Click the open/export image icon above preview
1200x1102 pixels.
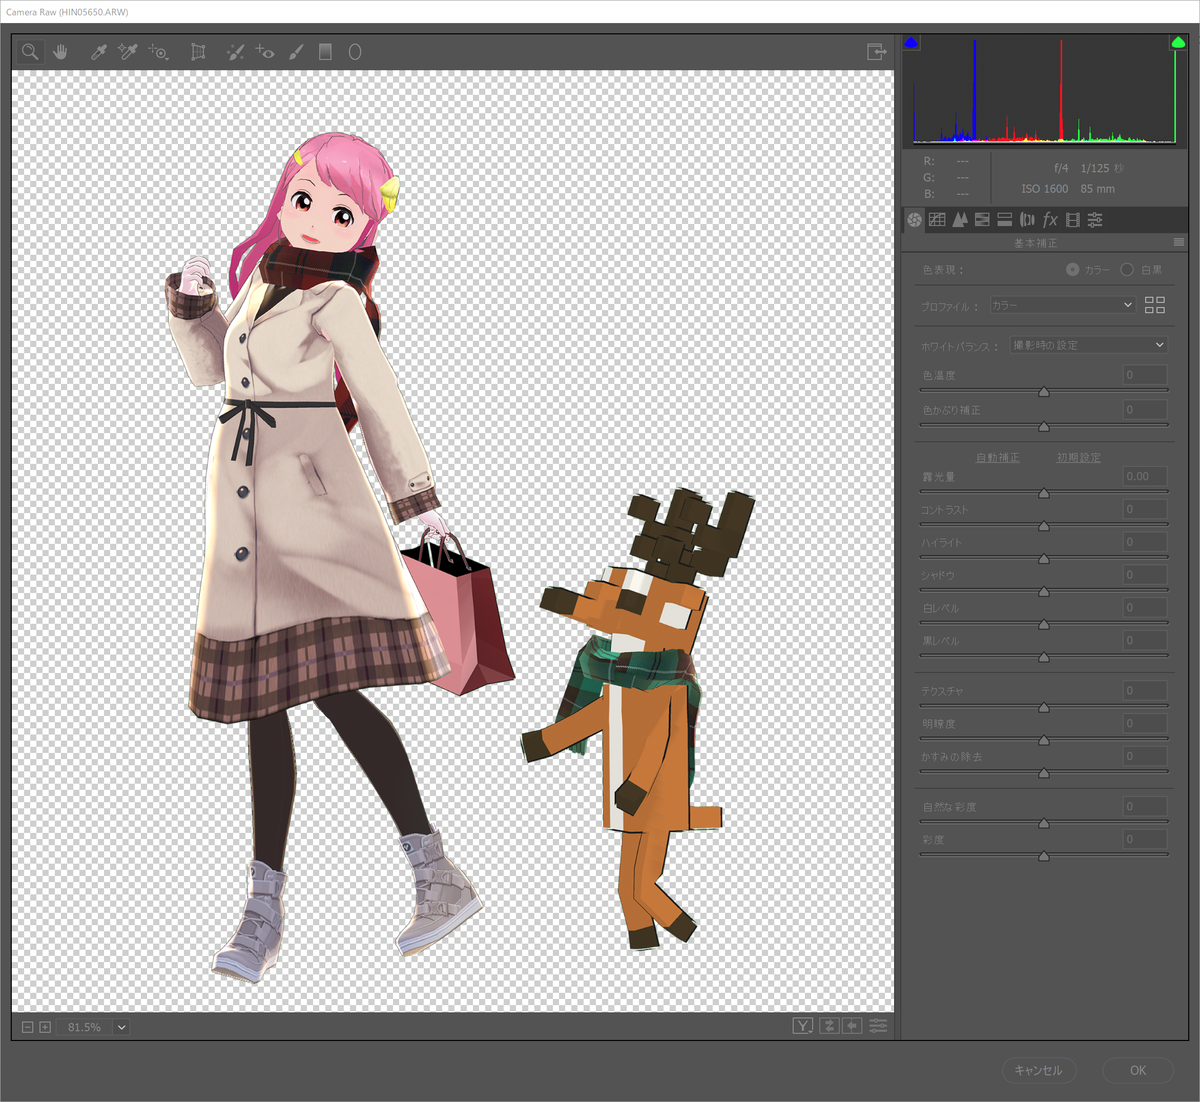[x=877, y=52]
